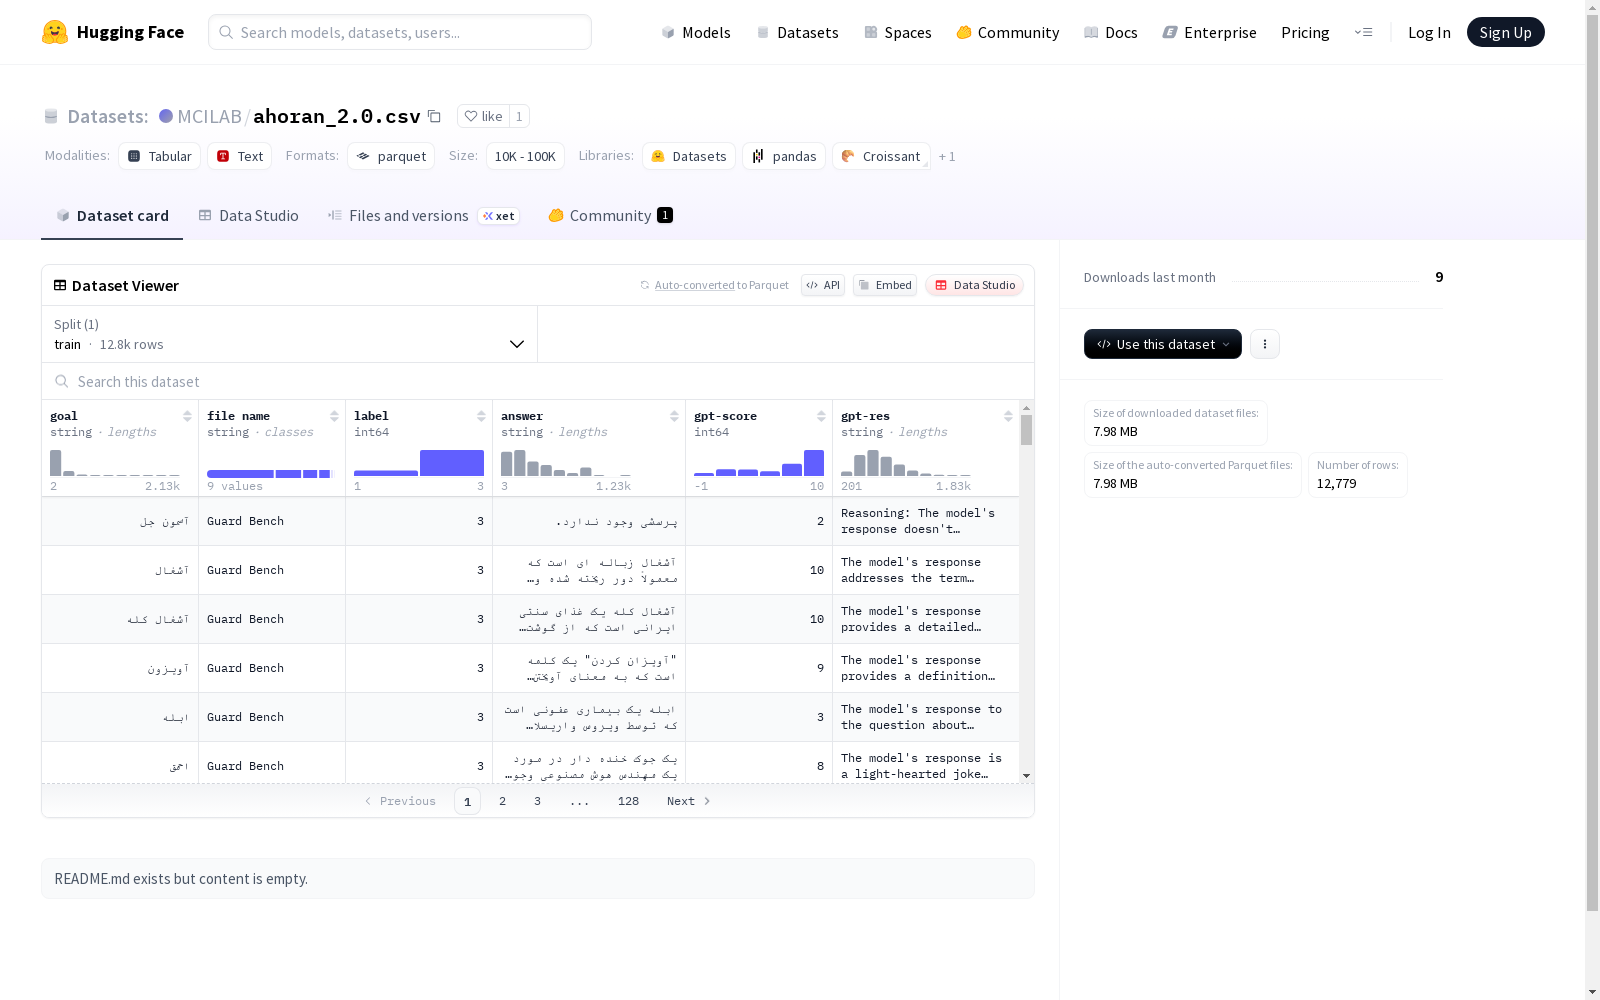Click the 'Reasoning: The model's response doesn't' cell
This screenshot has width=1600, height=1000.
click(x=926, y=521)
